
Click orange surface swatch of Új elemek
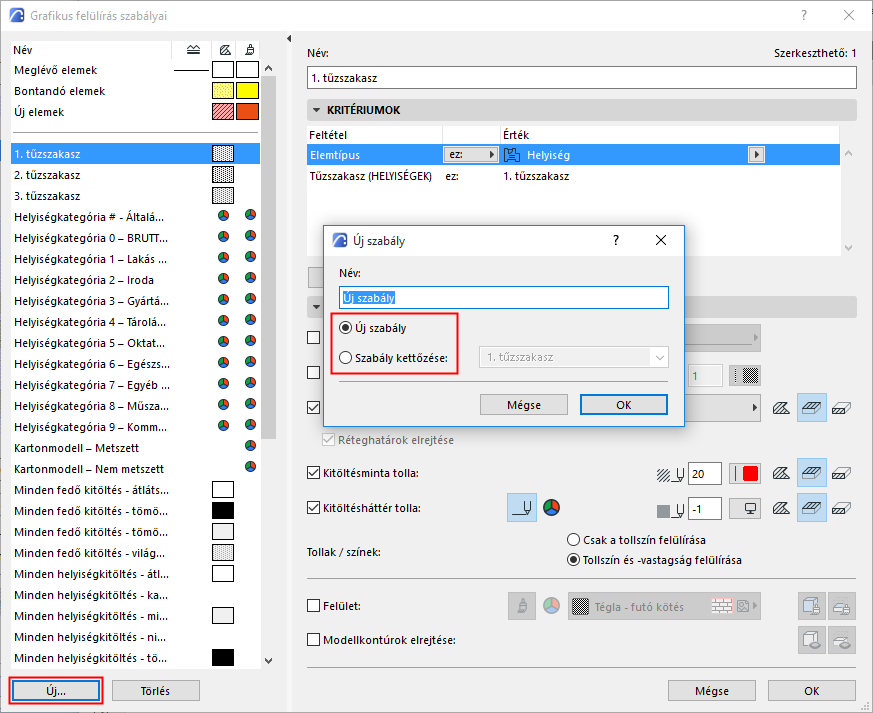click(247, 111)
